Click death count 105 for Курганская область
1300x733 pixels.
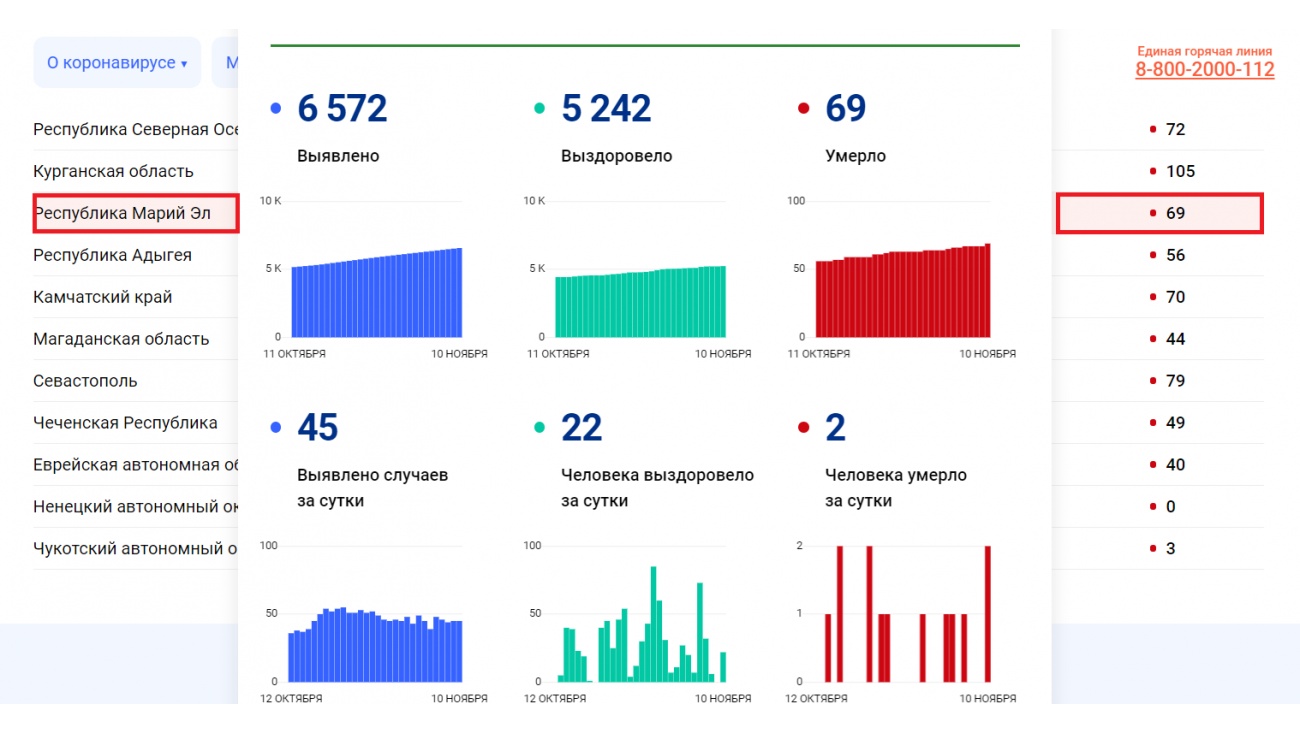(x=1180, y=171)
